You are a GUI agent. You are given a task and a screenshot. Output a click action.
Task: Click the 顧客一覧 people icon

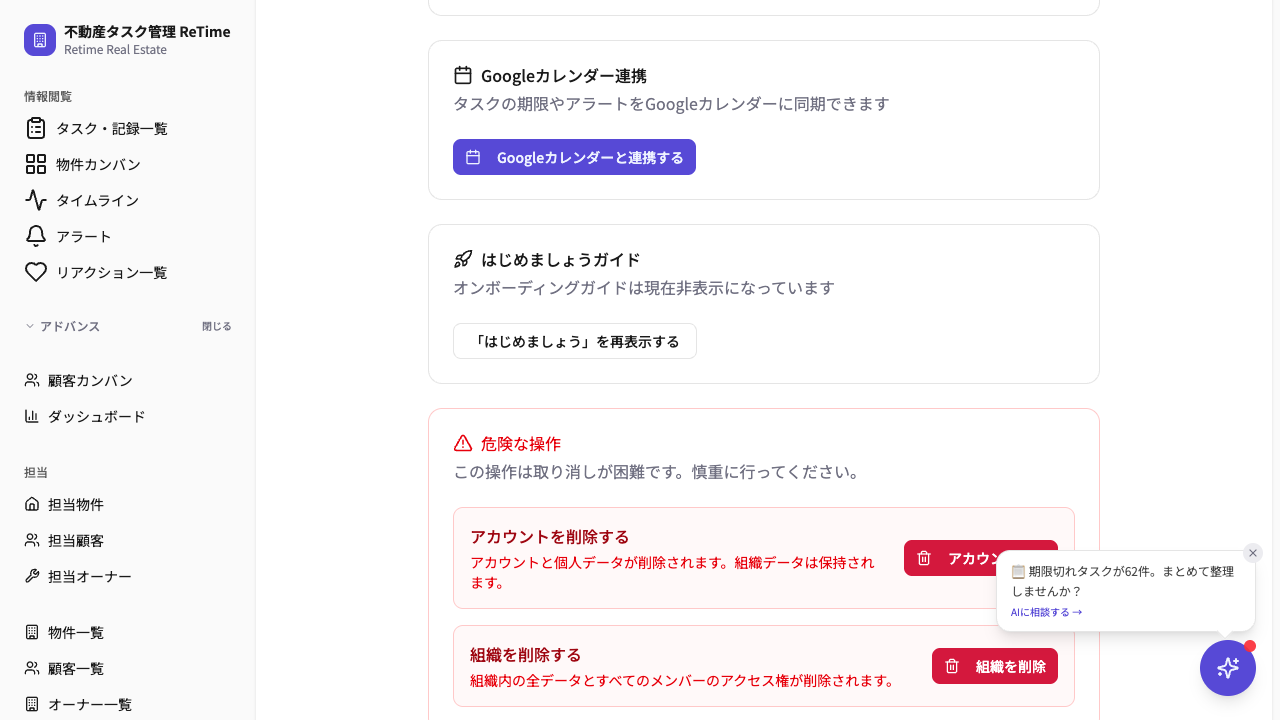[x=32, y=668]
